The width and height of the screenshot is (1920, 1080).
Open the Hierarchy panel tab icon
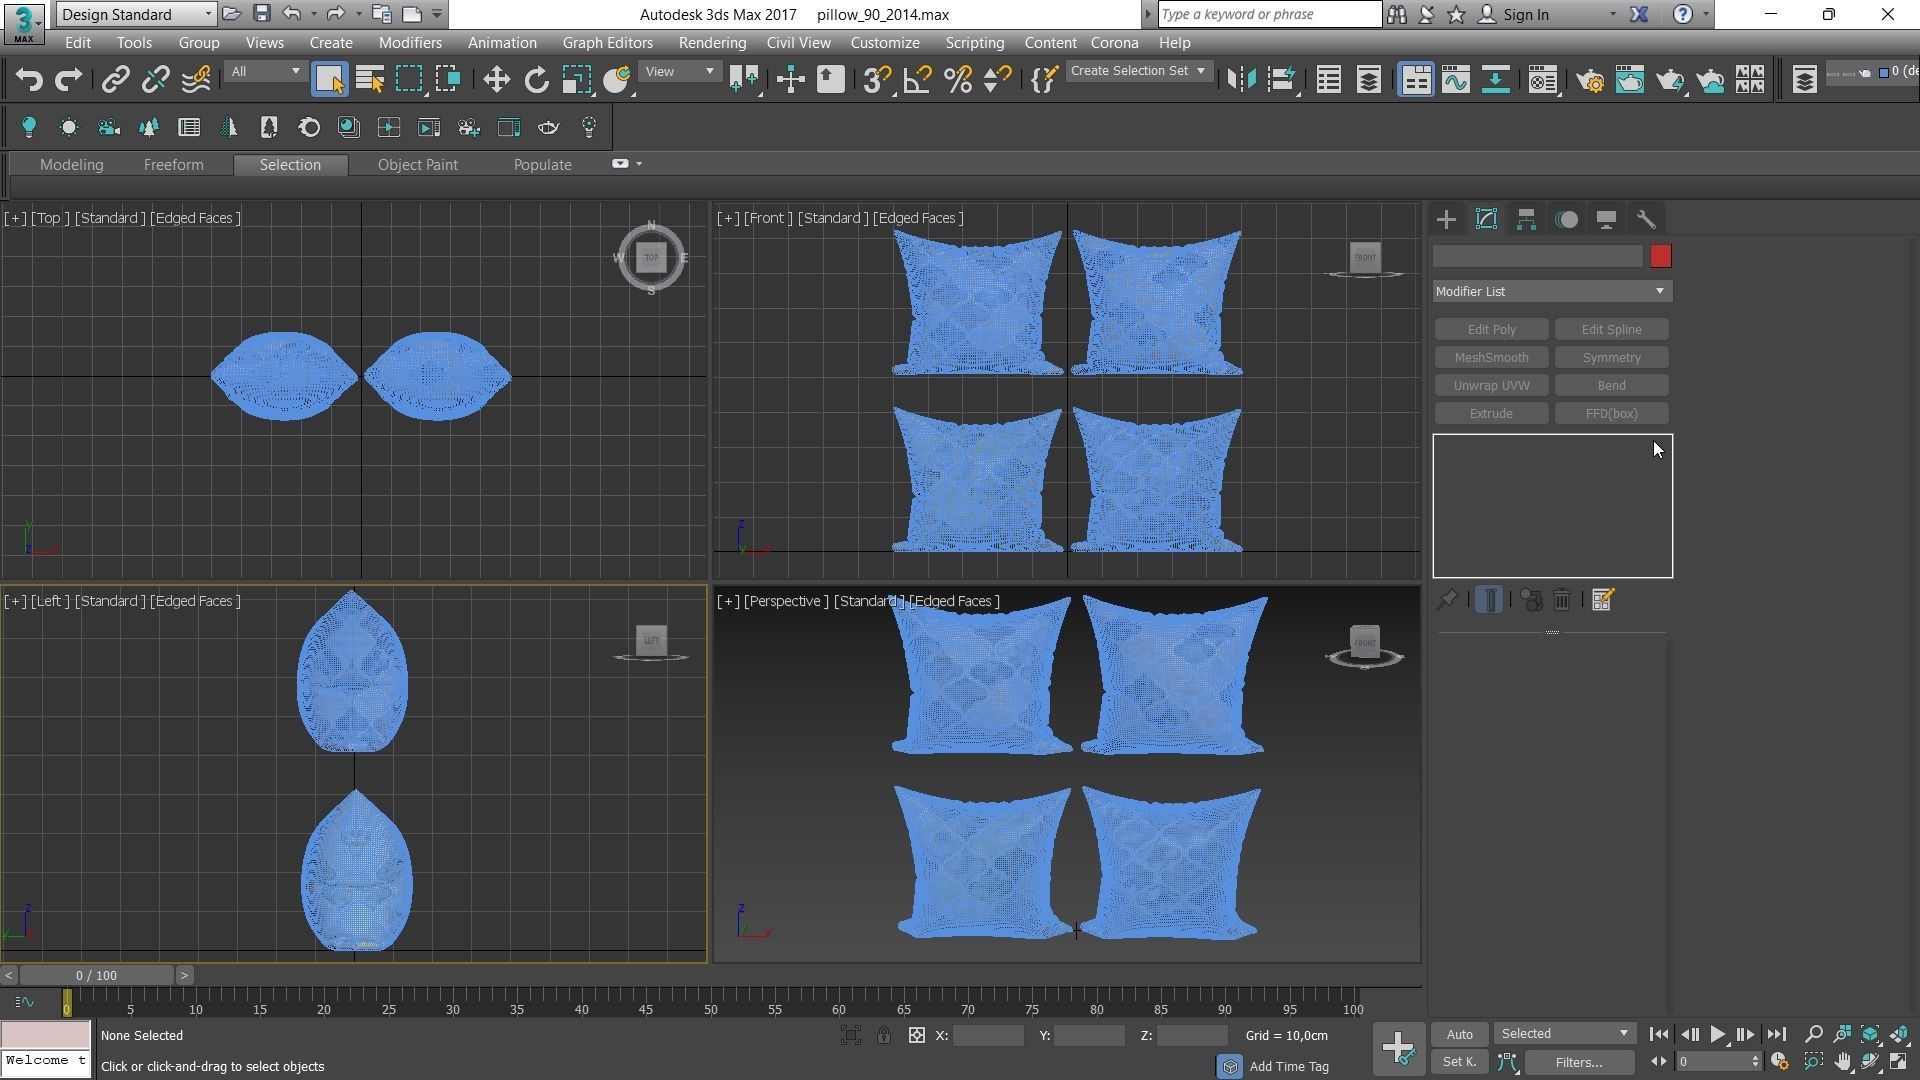(x=1526, y=219)
